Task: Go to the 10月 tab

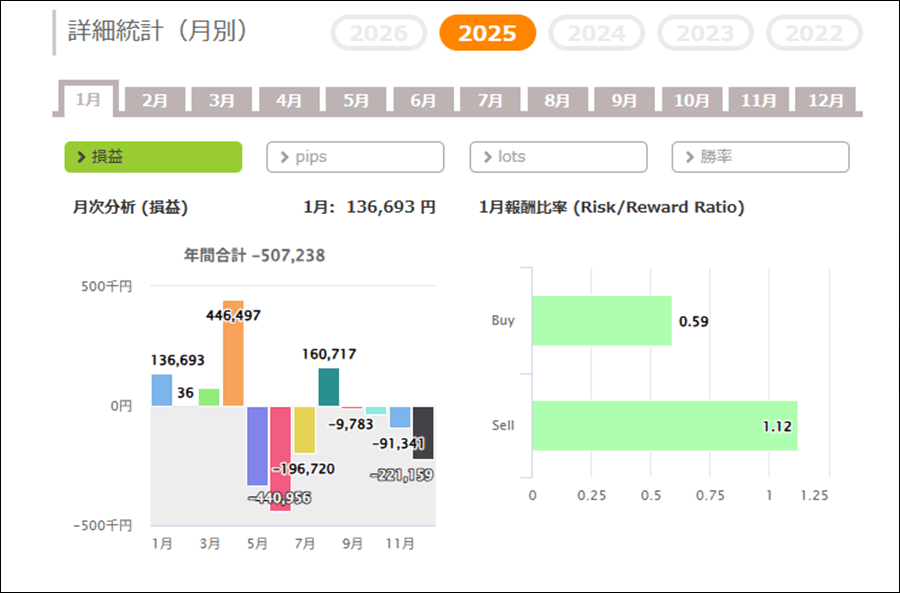Action: click(x=691, y=100)
